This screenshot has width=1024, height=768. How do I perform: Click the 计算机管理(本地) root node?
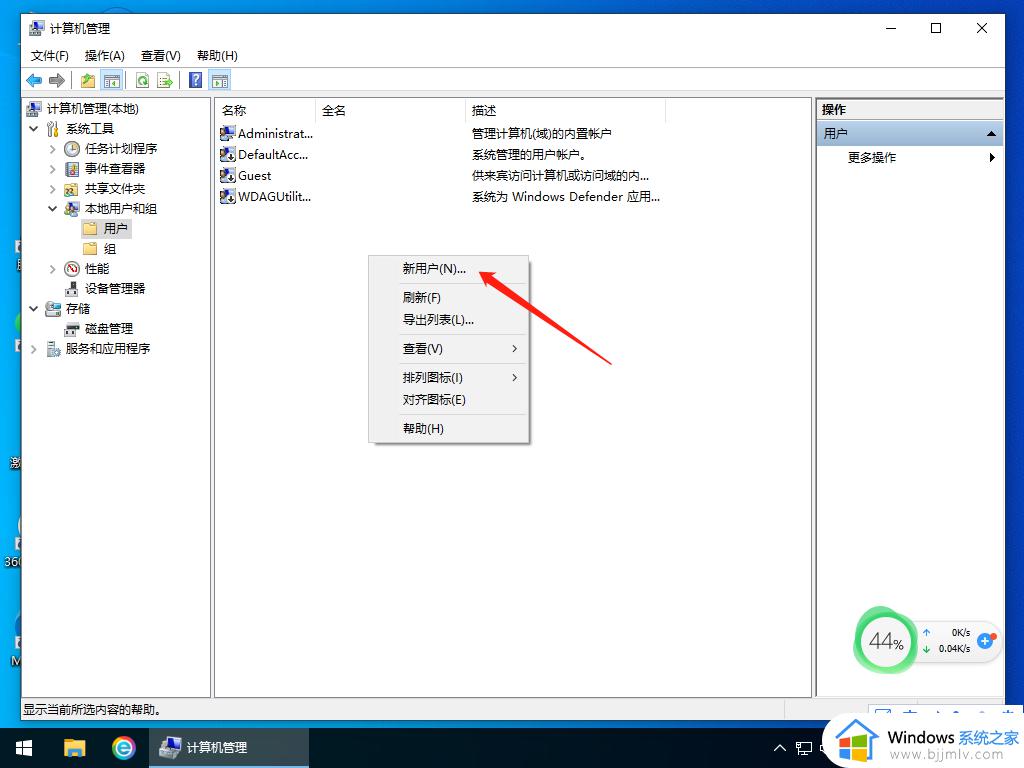92,108
